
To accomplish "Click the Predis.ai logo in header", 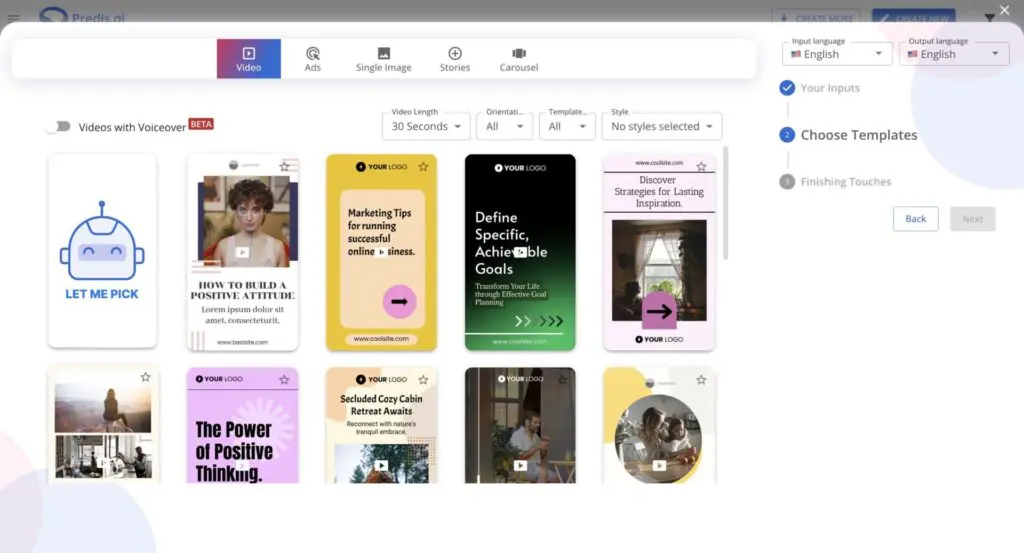I will pyautogui.click(x=82, y=16).
